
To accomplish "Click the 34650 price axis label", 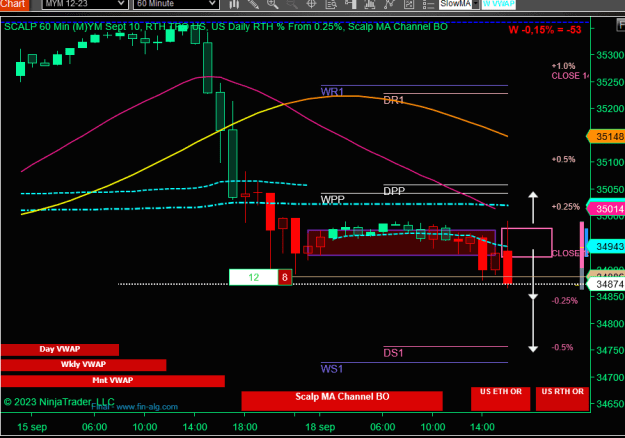I will pos(610,404).
